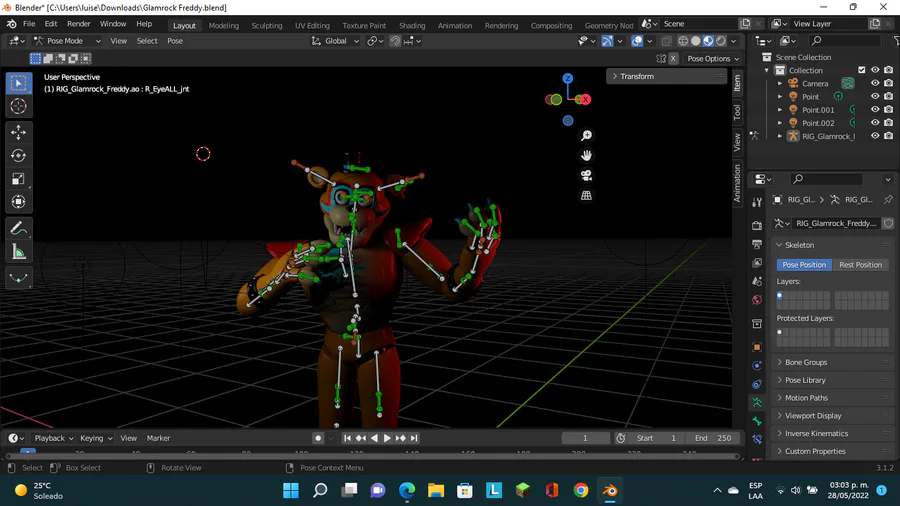
Task: Open the Render properties tab icon
Action: (757, 225)
